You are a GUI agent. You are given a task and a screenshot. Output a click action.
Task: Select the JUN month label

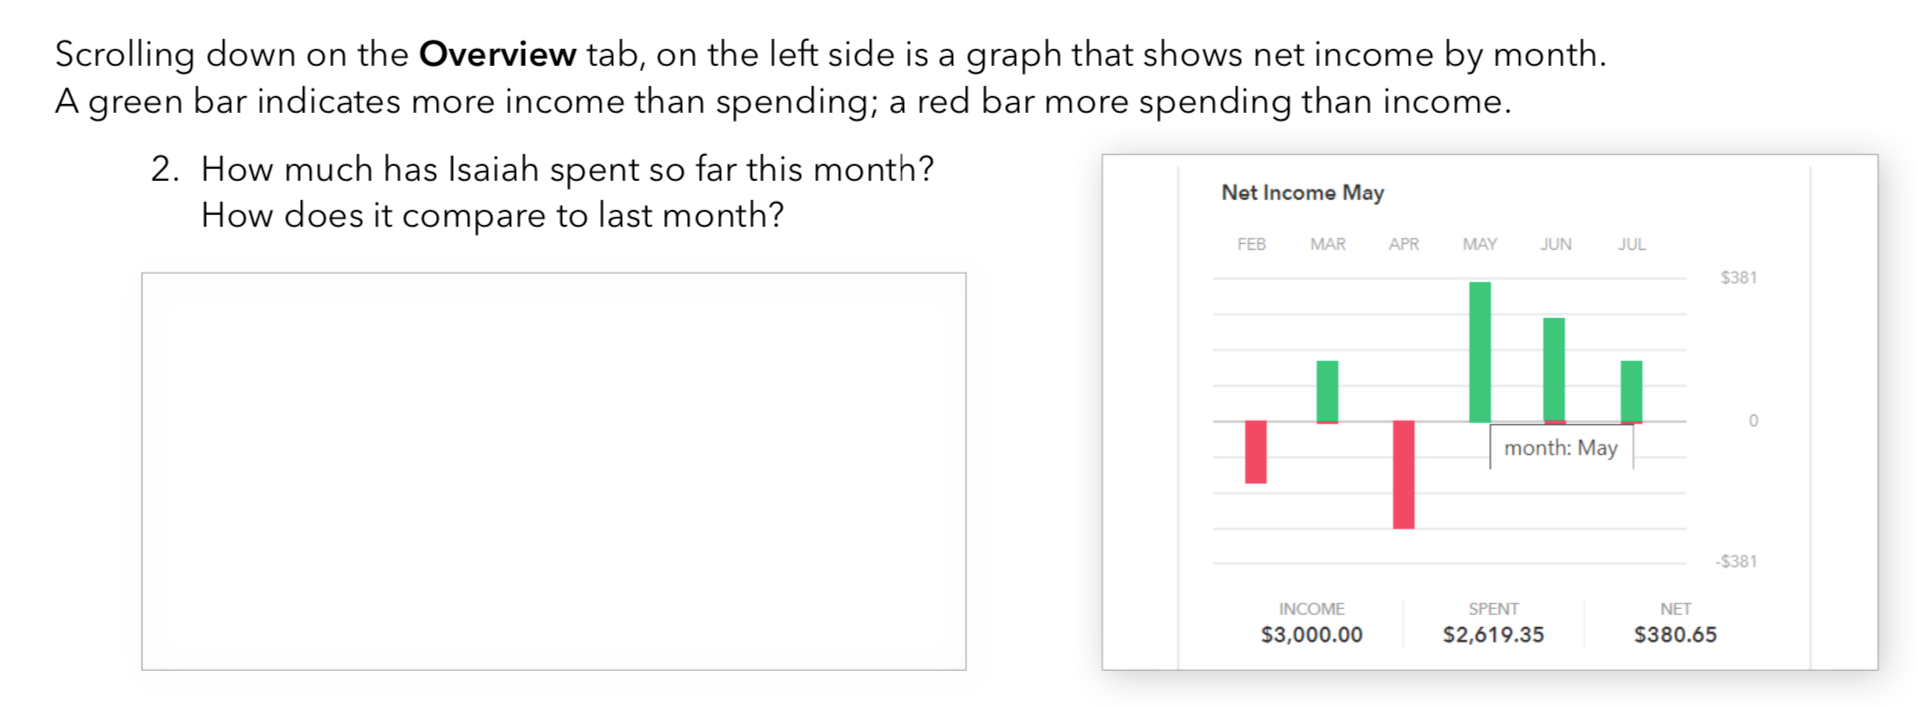[1555, 244]
